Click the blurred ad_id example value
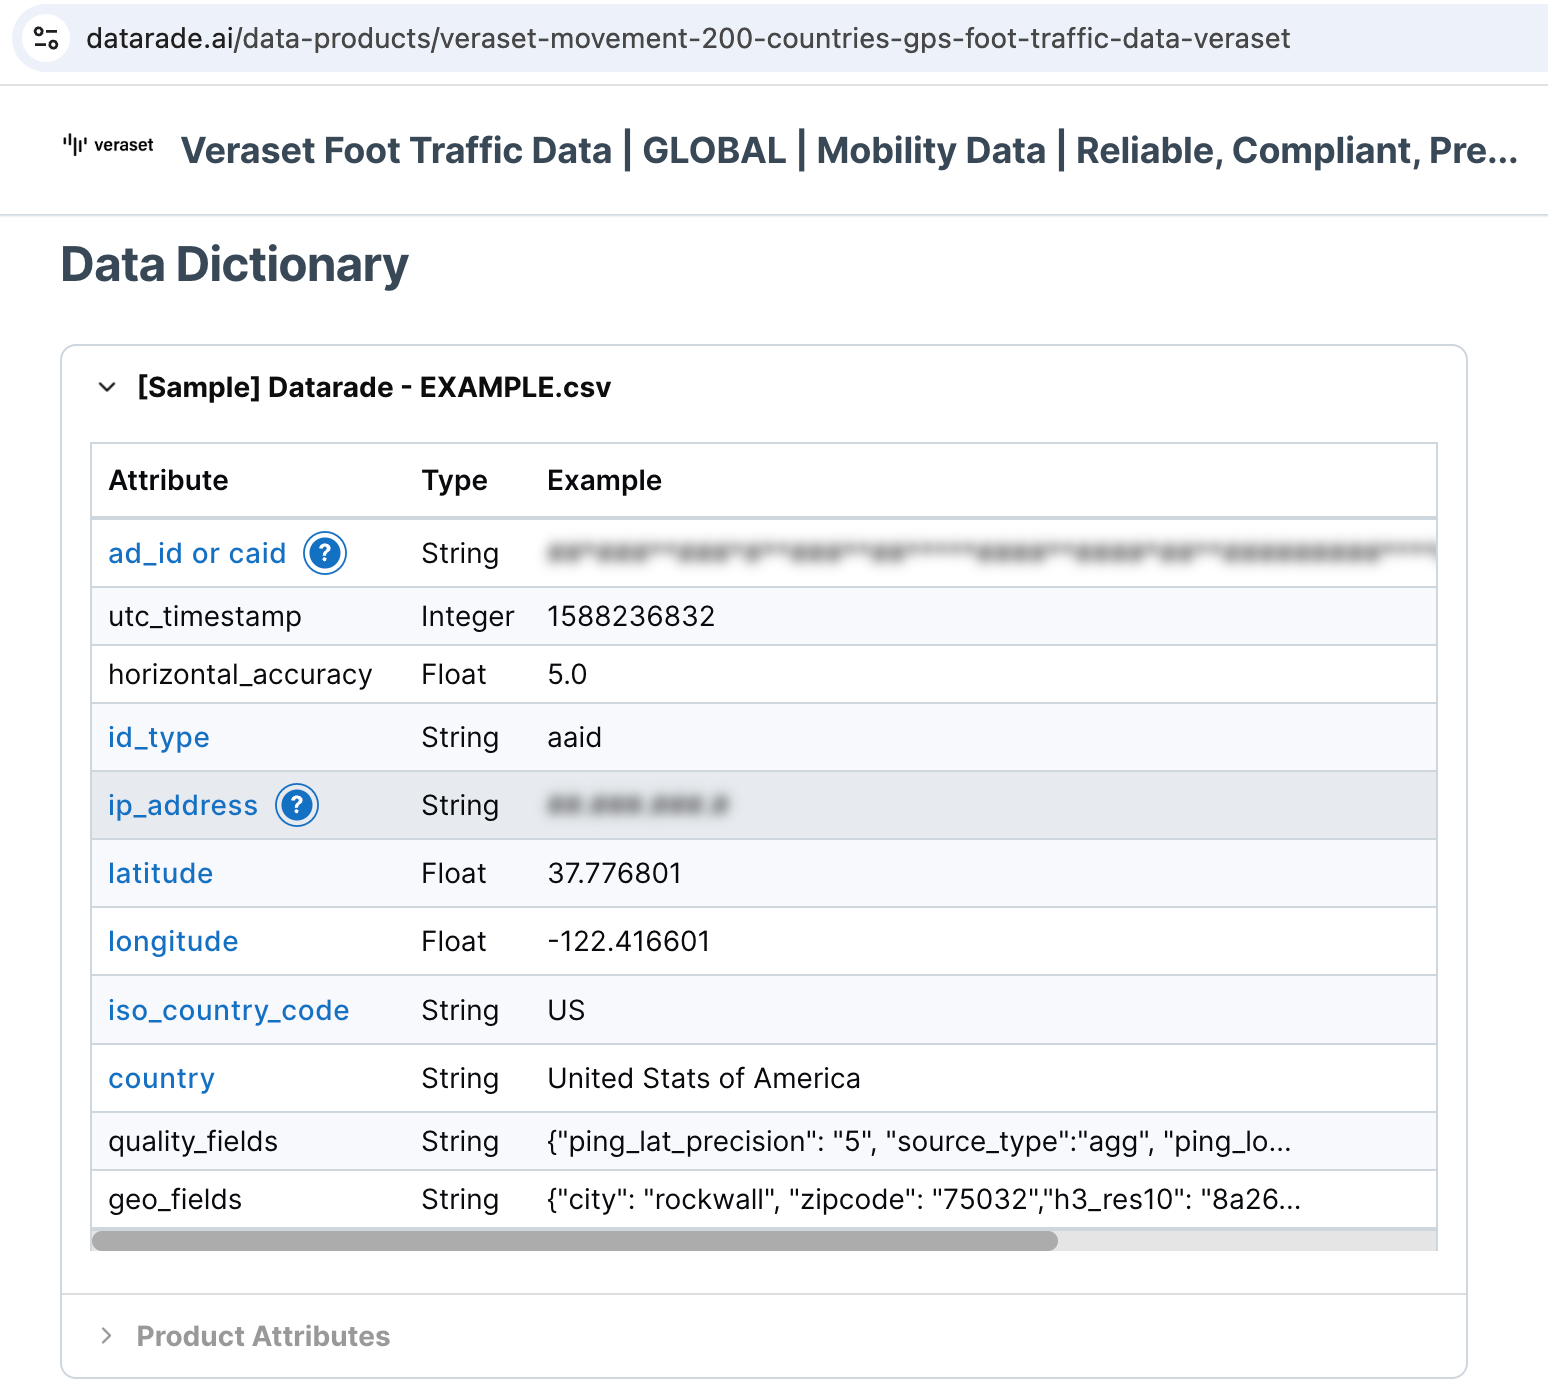Screen dimensions: 1548x1396 tap(991, 552)
